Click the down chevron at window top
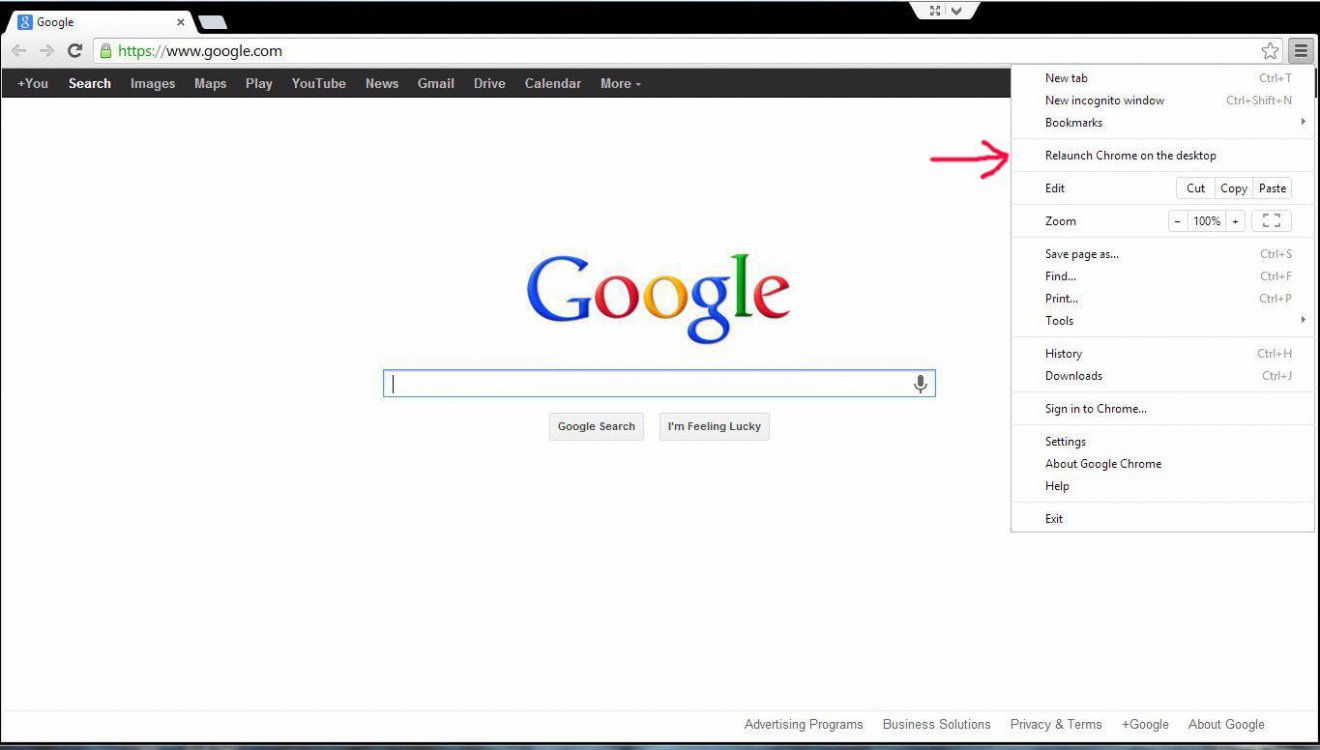The height and width of the screenshot is (750, 1320). (957, 10)
